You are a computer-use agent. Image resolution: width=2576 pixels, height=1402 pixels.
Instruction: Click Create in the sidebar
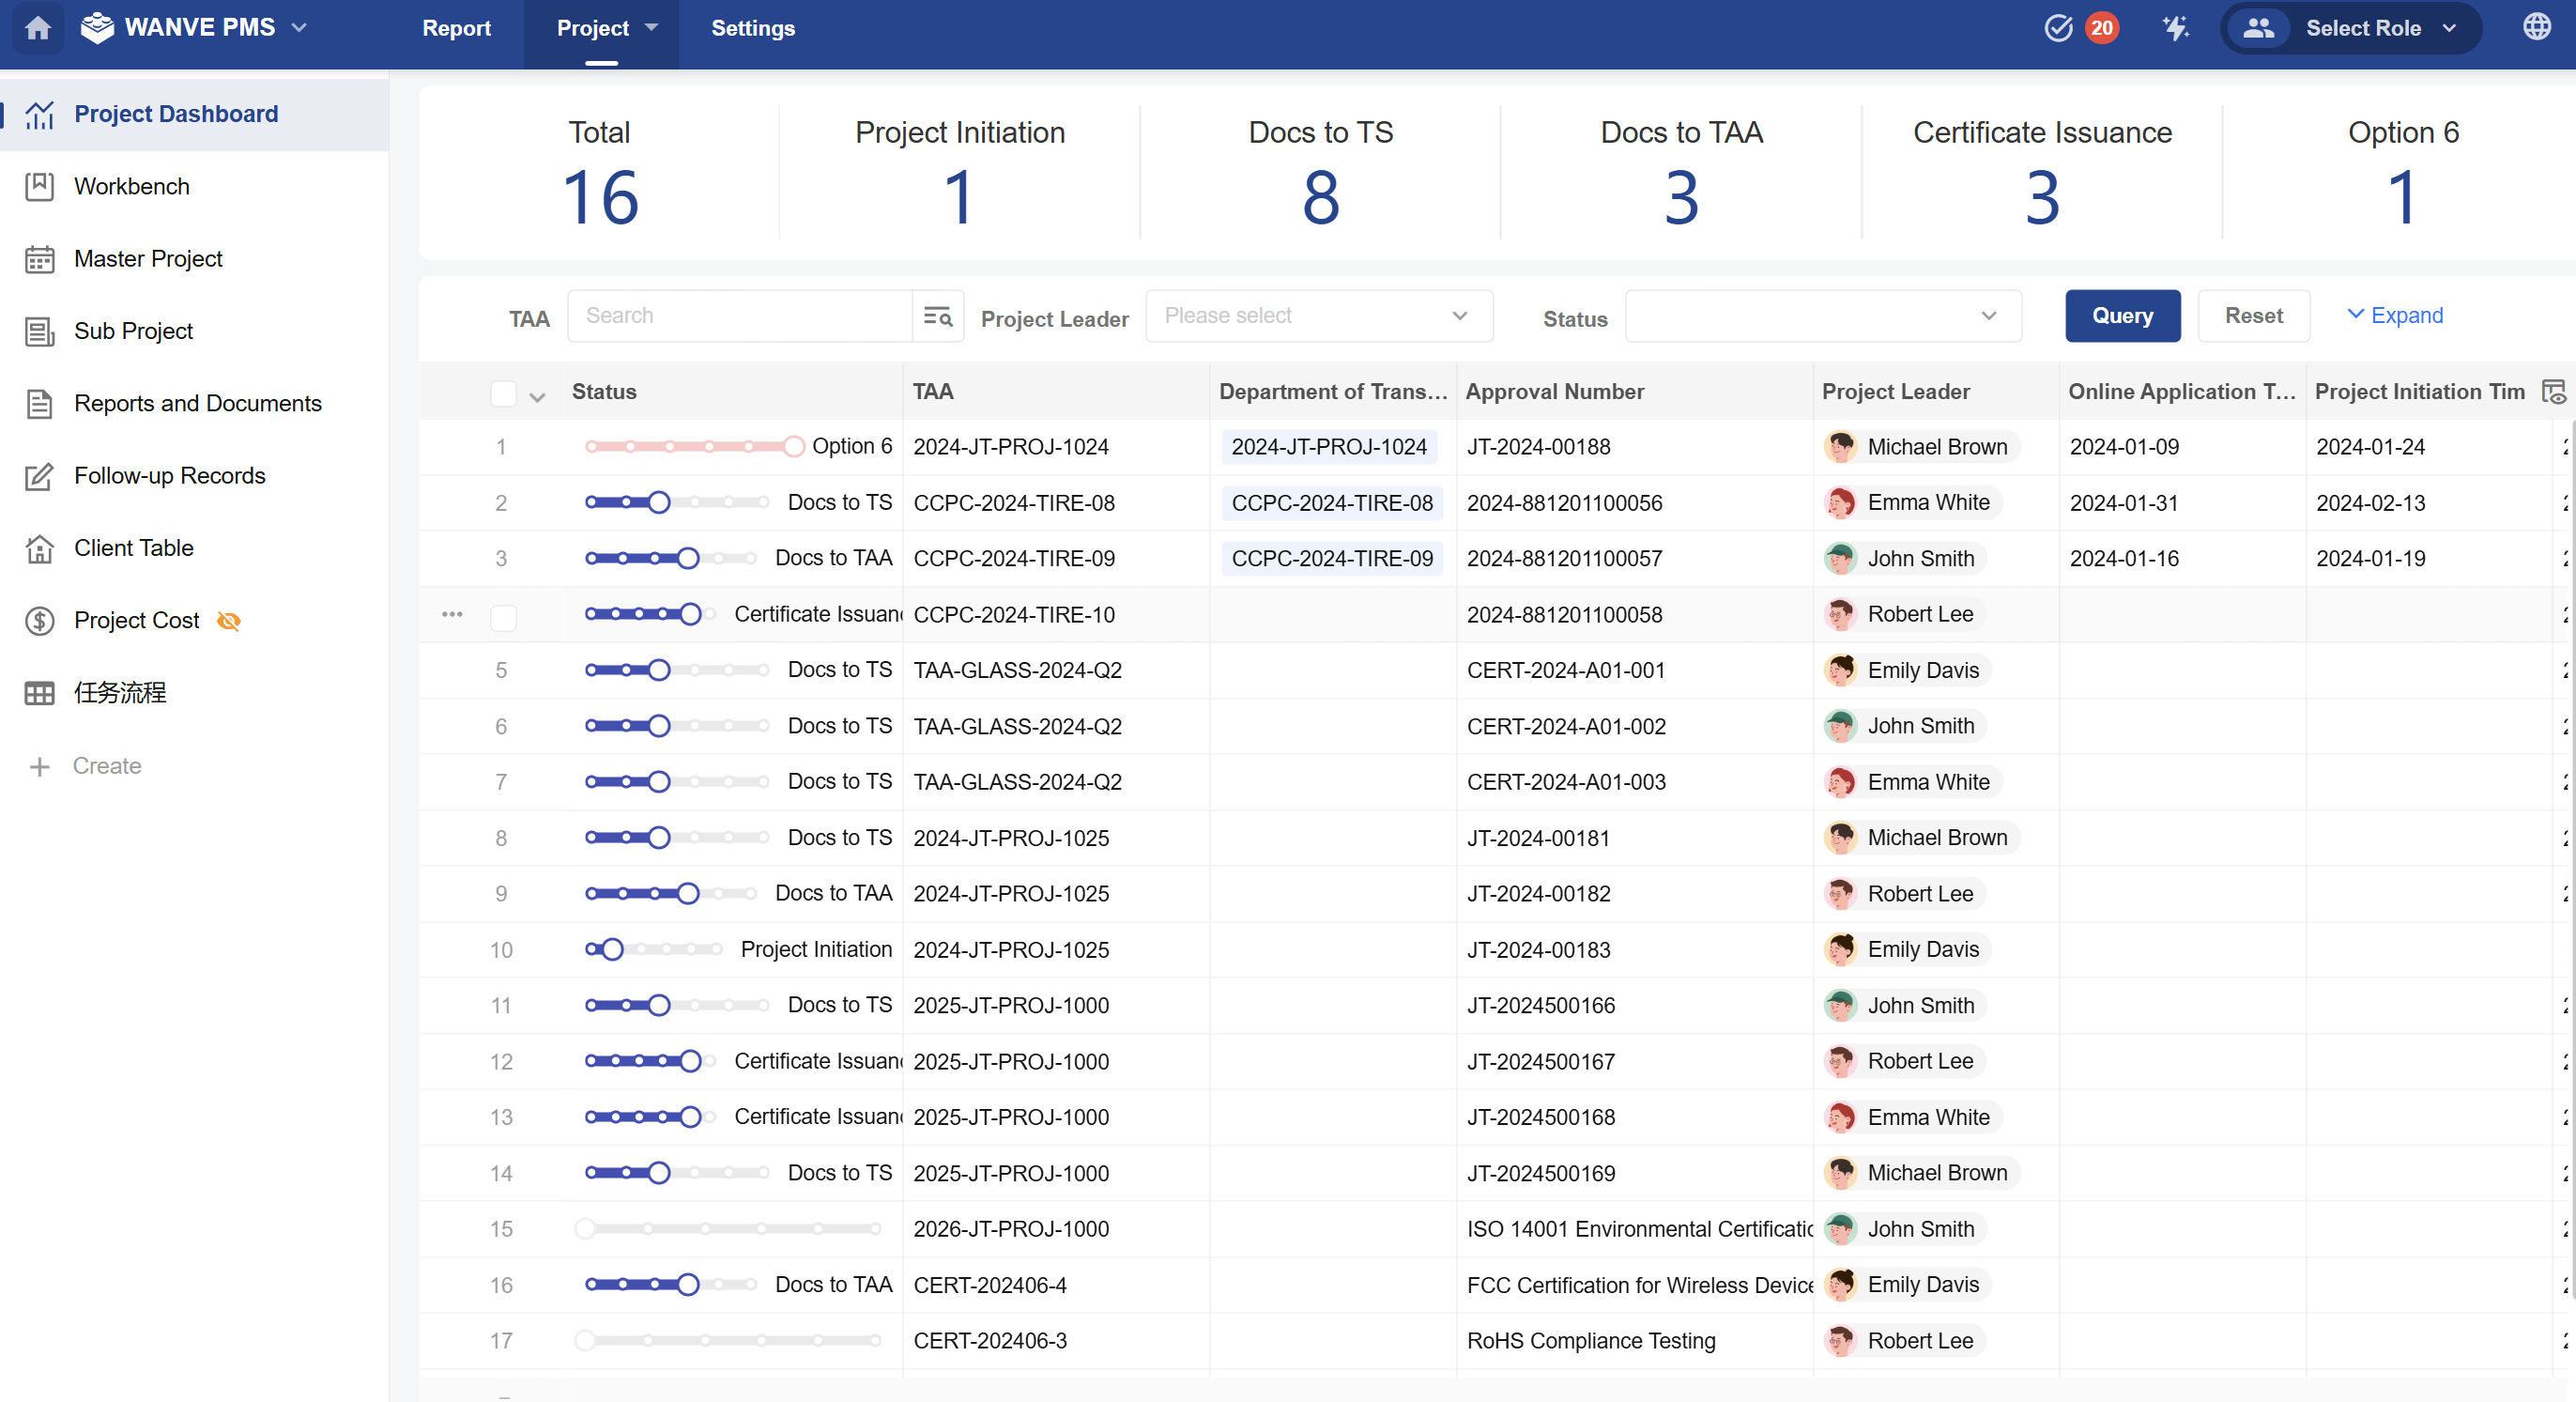(107, 766)
